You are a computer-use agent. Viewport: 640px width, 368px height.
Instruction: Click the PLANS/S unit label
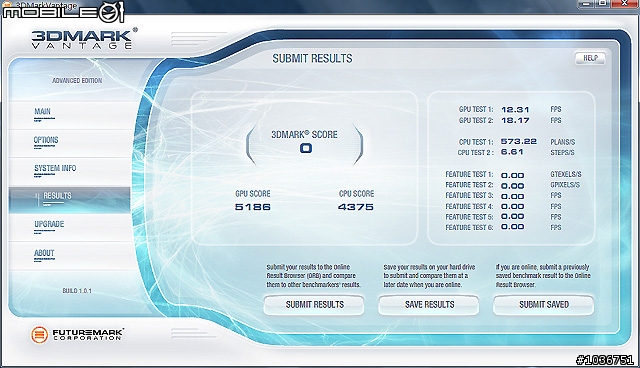point(562,142)
